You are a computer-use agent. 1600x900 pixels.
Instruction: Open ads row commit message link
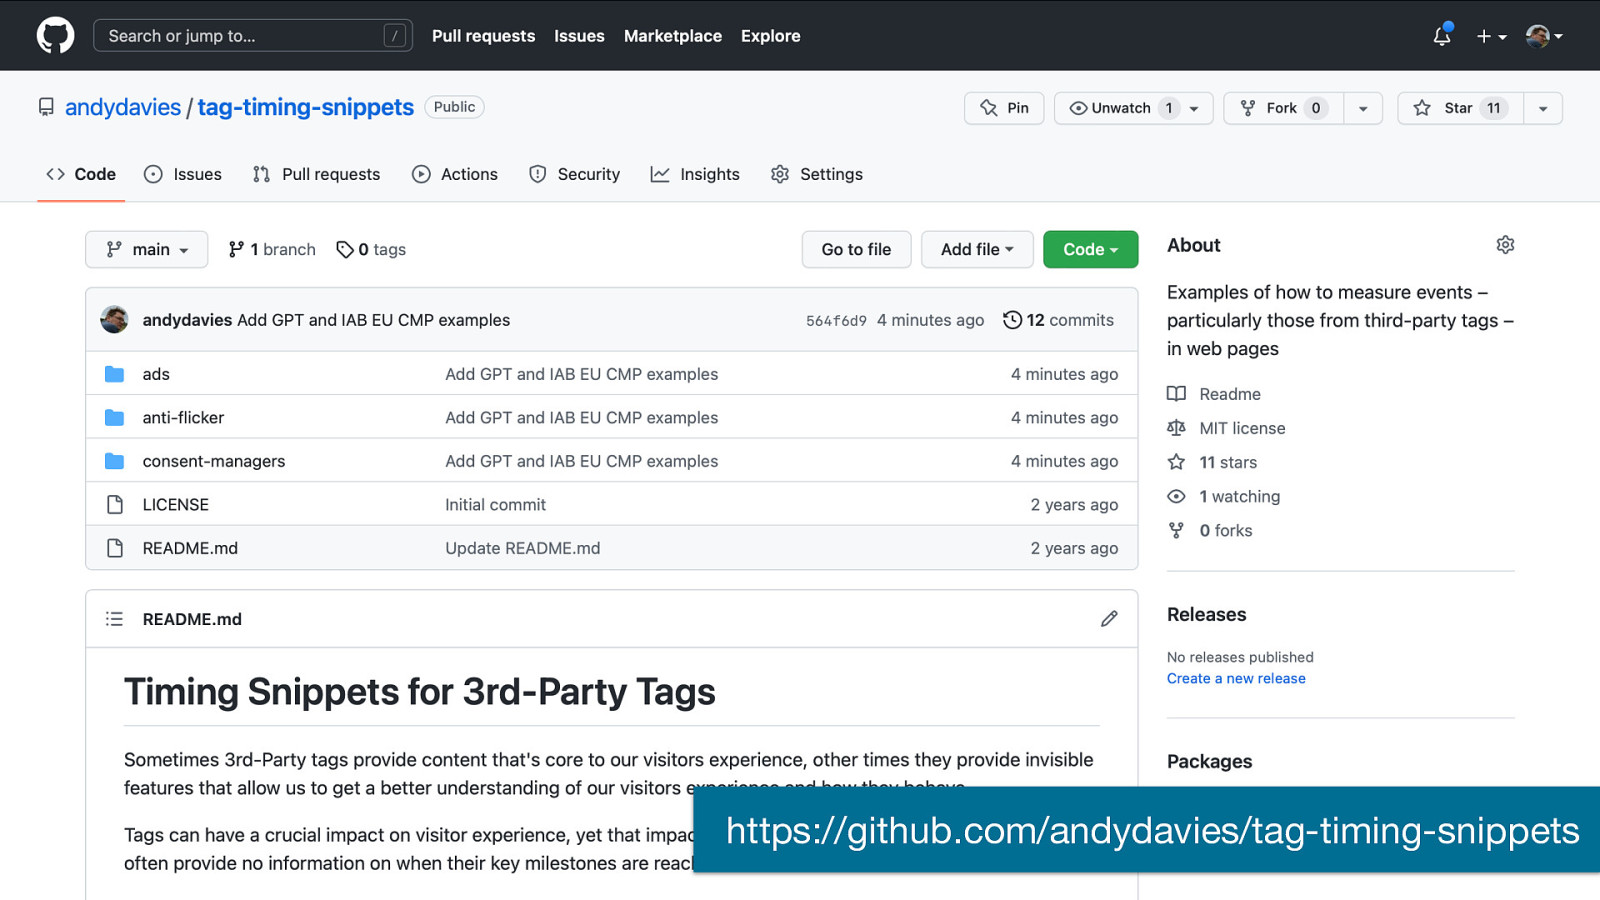[x=581, y=374]
